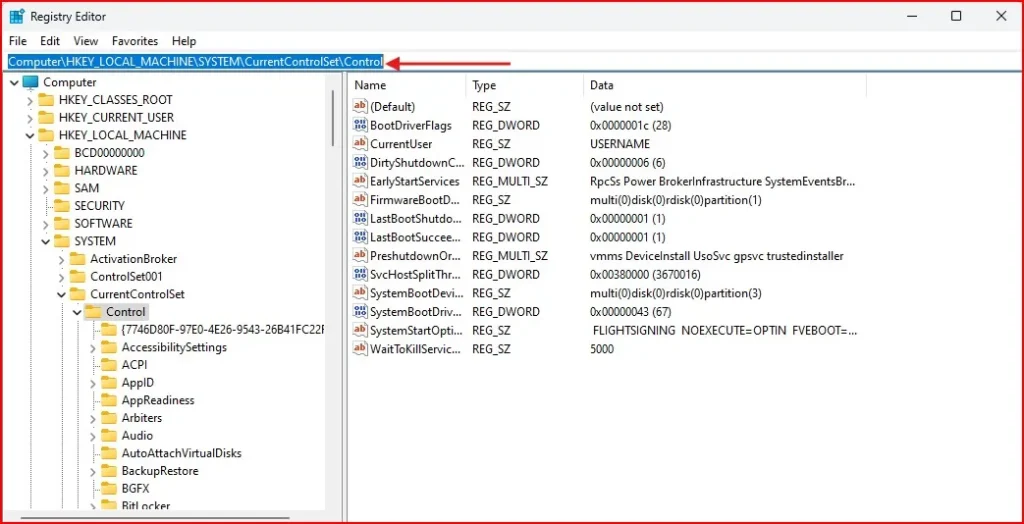Expand the ActivationBroker key
Screen dimensions: 1024x524
tap(61, 259)
